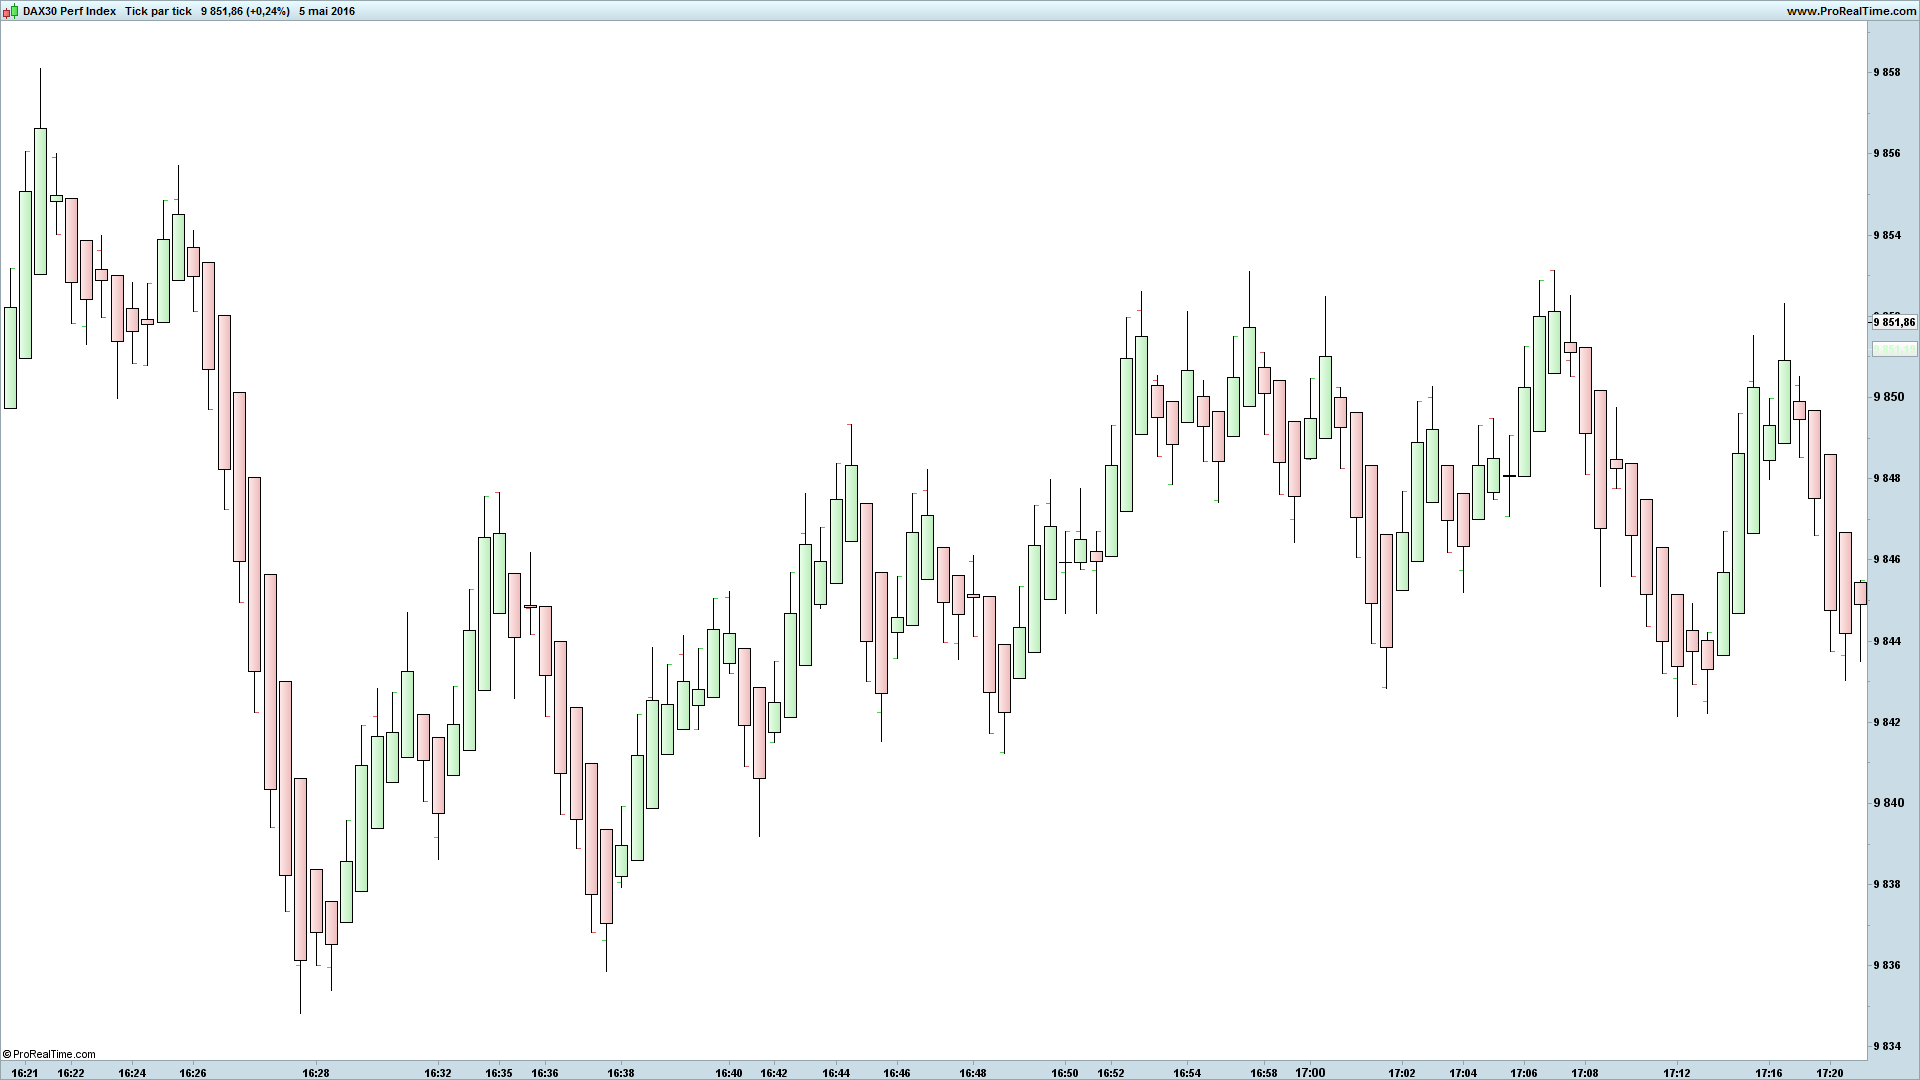
Task: Click the 9 834 label on price axis
Action: point(1887,1046)
